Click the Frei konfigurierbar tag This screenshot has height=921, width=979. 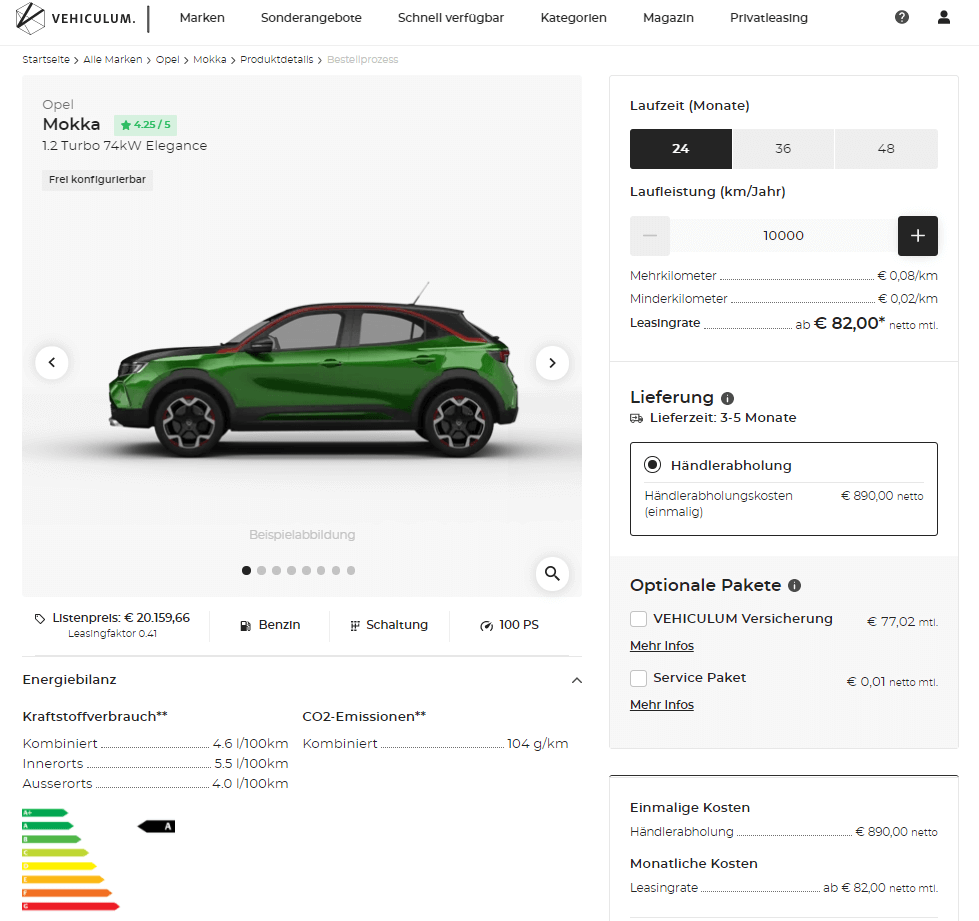pos(97,180)
